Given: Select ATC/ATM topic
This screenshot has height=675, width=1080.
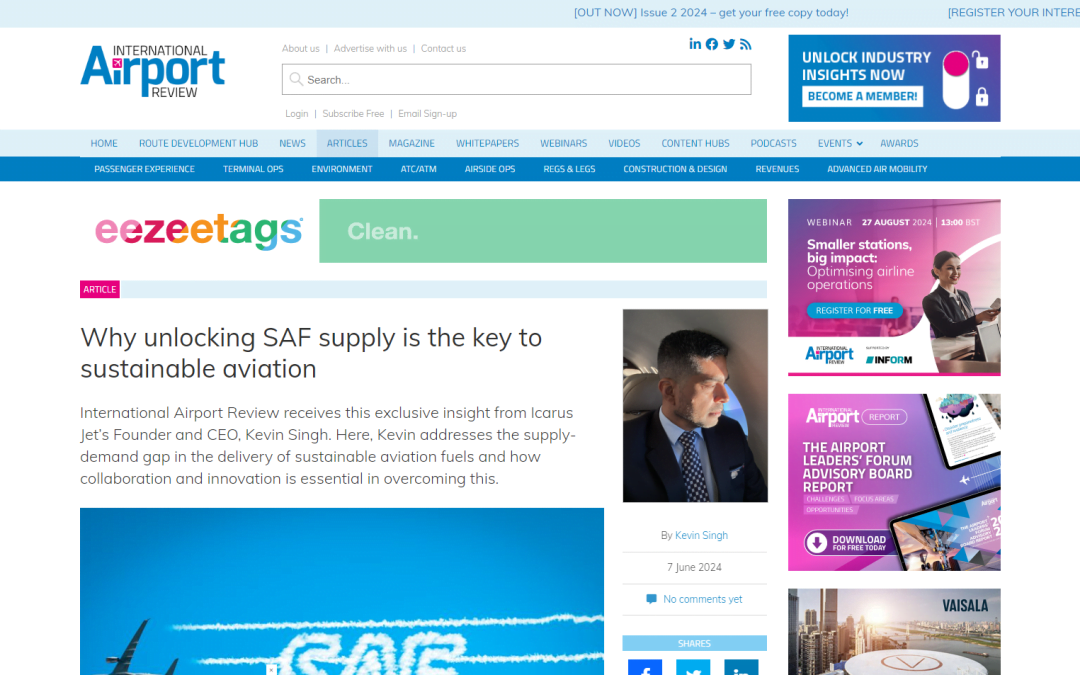Looking at the screenshot, I should pos(418,169).
